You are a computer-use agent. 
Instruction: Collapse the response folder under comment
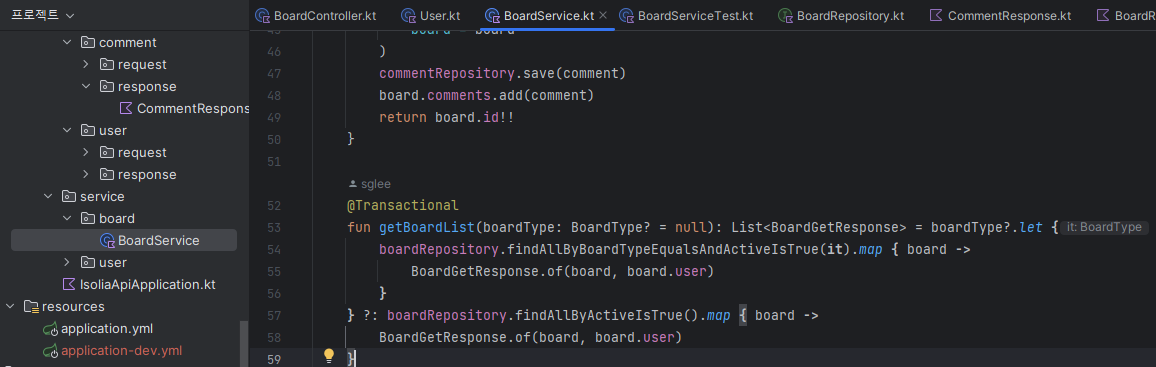[x=86, y=87]
